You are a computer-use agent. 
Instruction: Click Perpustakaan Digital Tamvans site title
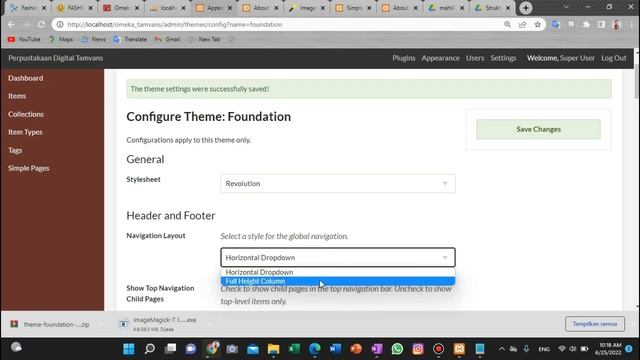click(56, 58)
